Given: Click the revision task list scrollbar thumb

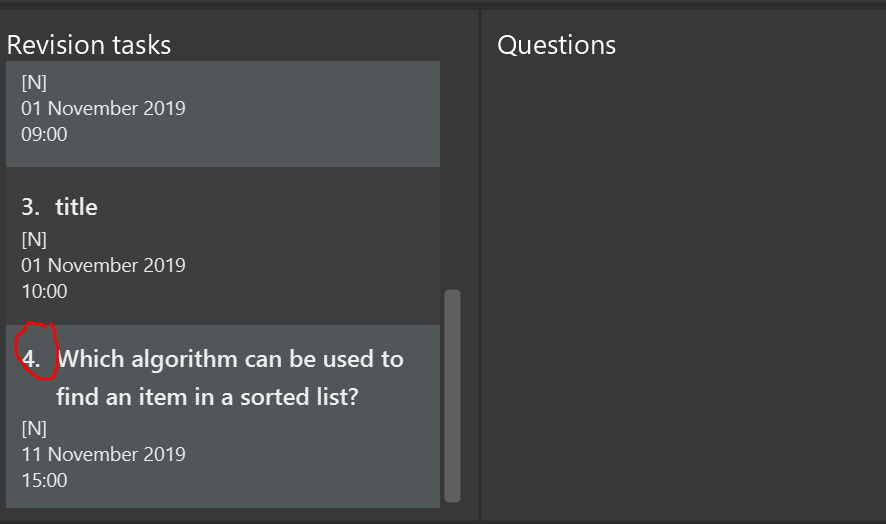Looking at the screenshot, I should coord(452,396).
